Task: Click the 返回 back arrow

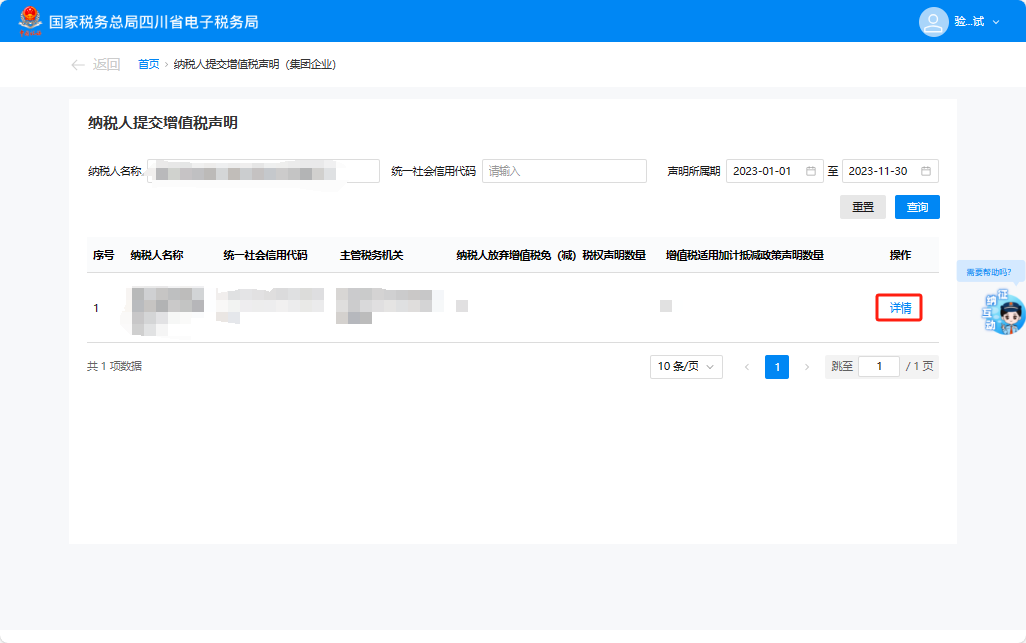Action: (x=78, y=65)
